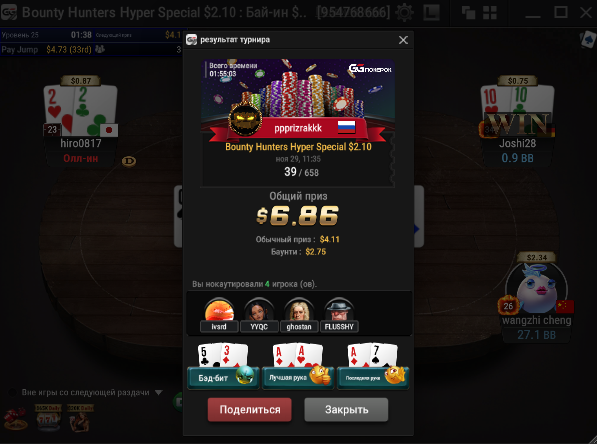Image resolution: width=597 pixels, height=444 pixels.
Task: Toggle 'Вне игры со следующей раздачи' checkbox
Action: click(x=12, y=392)
